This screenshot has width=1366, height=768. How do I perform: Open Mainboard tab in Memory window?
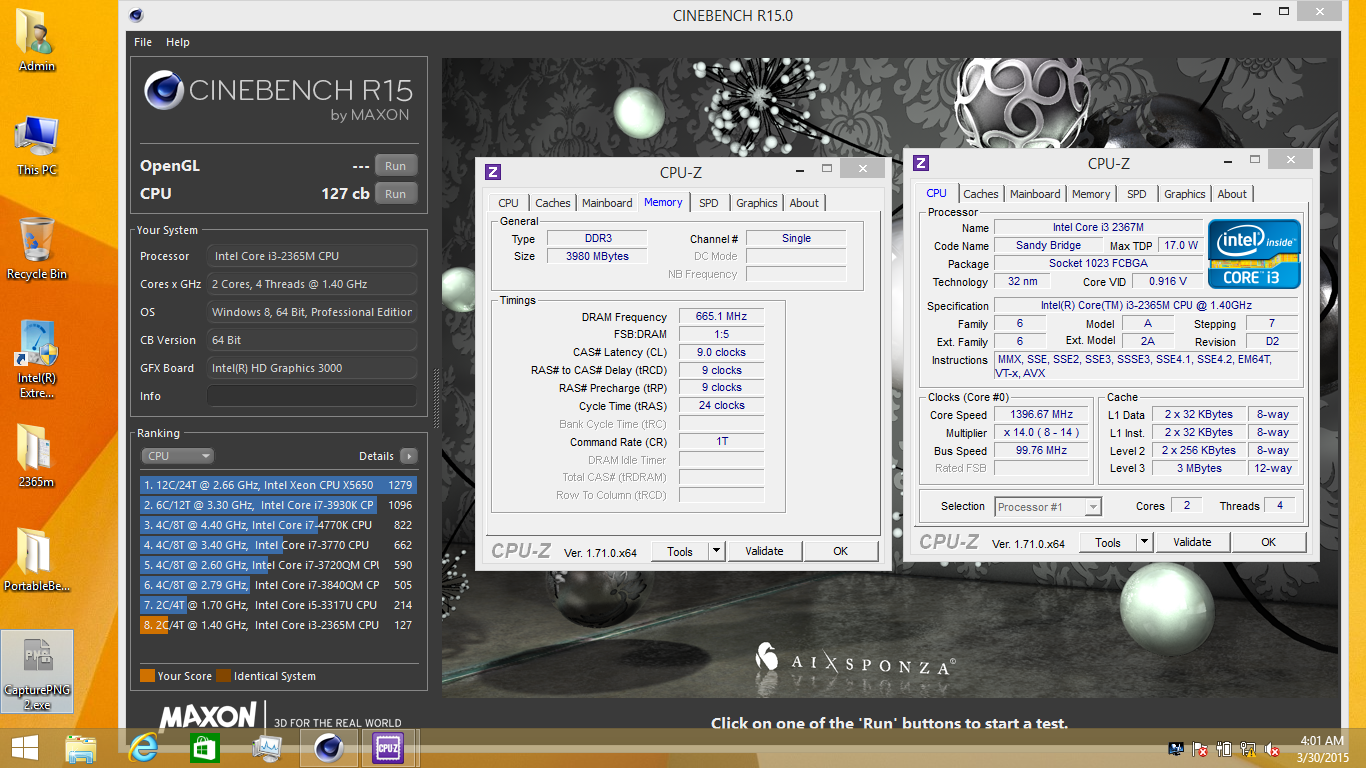(607, 203)
